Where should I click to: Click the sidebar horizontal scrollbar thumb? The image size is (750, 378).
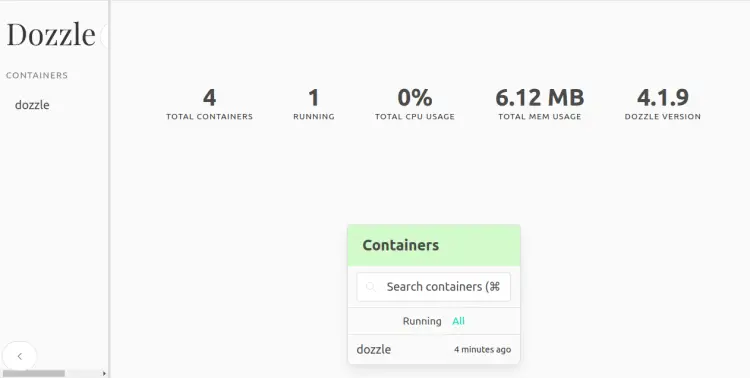click(33, 373)
